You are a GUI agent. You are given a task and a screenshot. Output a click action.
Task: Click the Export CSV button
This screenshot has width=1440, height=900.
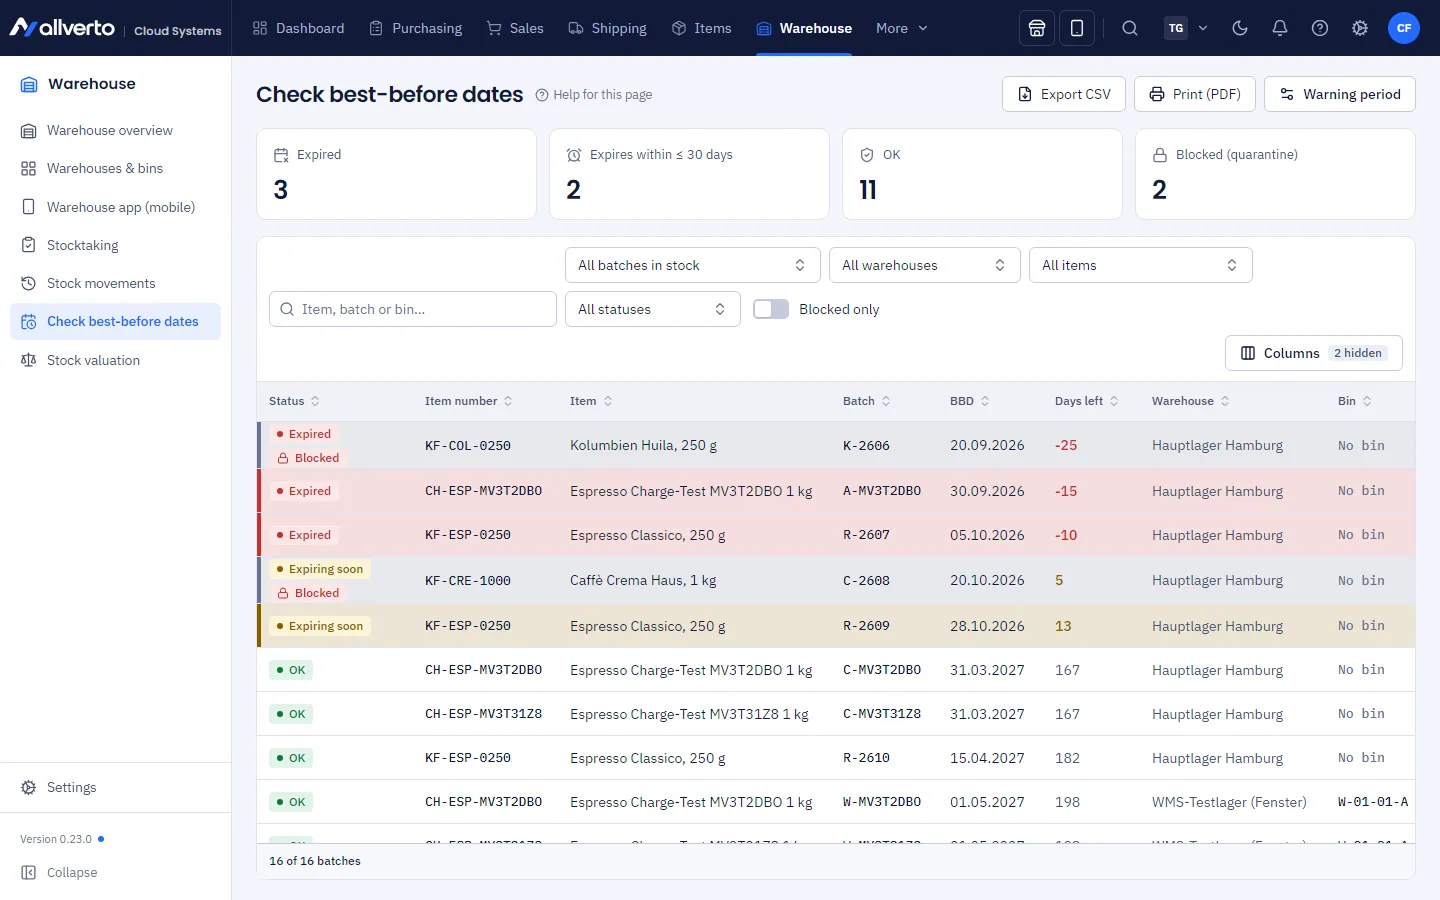click(1064, 94)
